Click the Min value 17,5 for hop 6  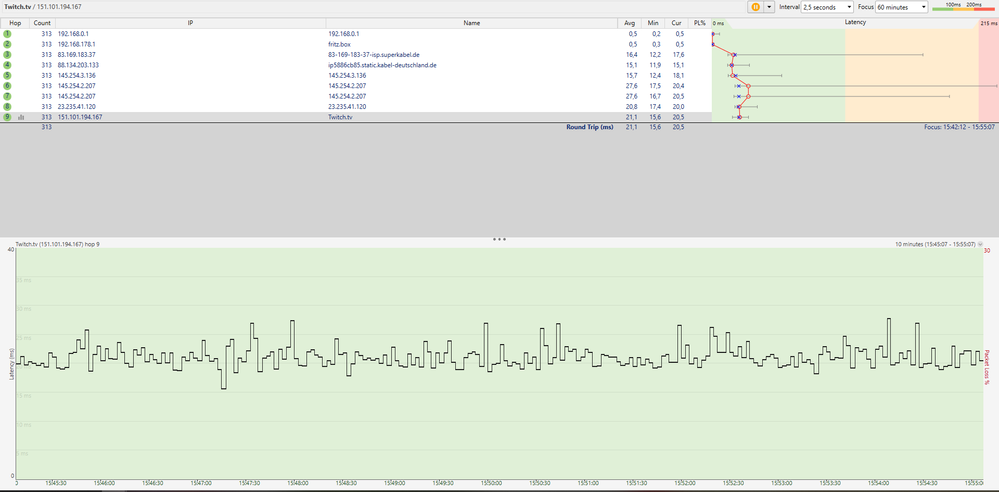pyautogui.click(x=654, y=86)
